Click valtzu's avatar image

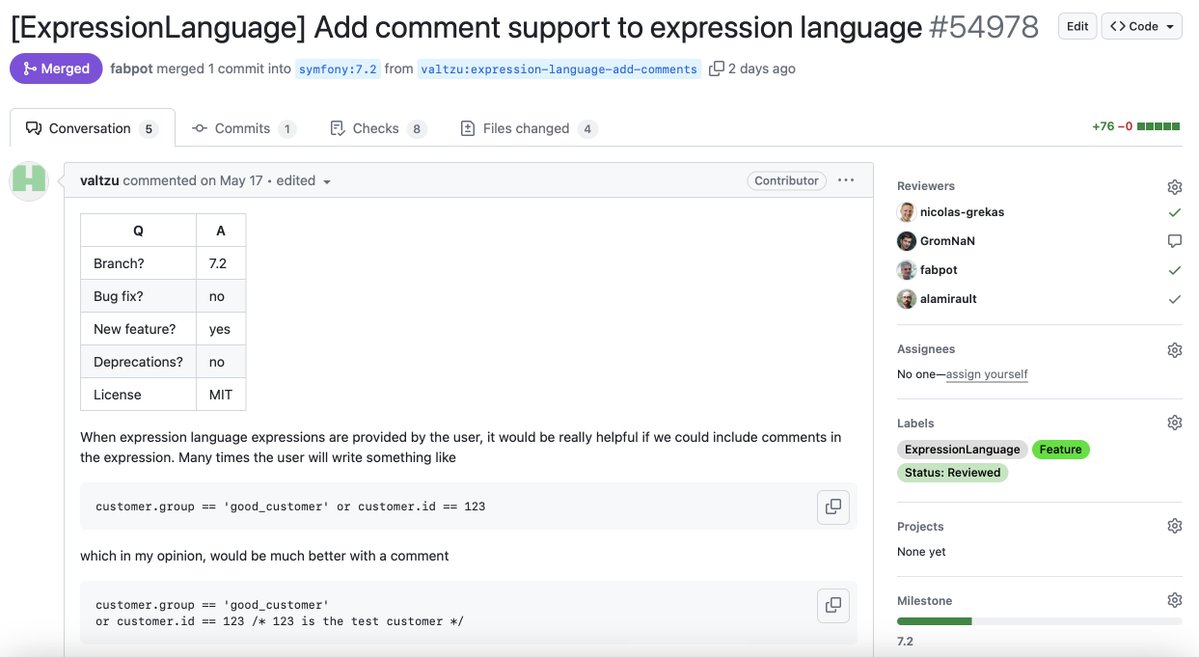tap(29, 181)
